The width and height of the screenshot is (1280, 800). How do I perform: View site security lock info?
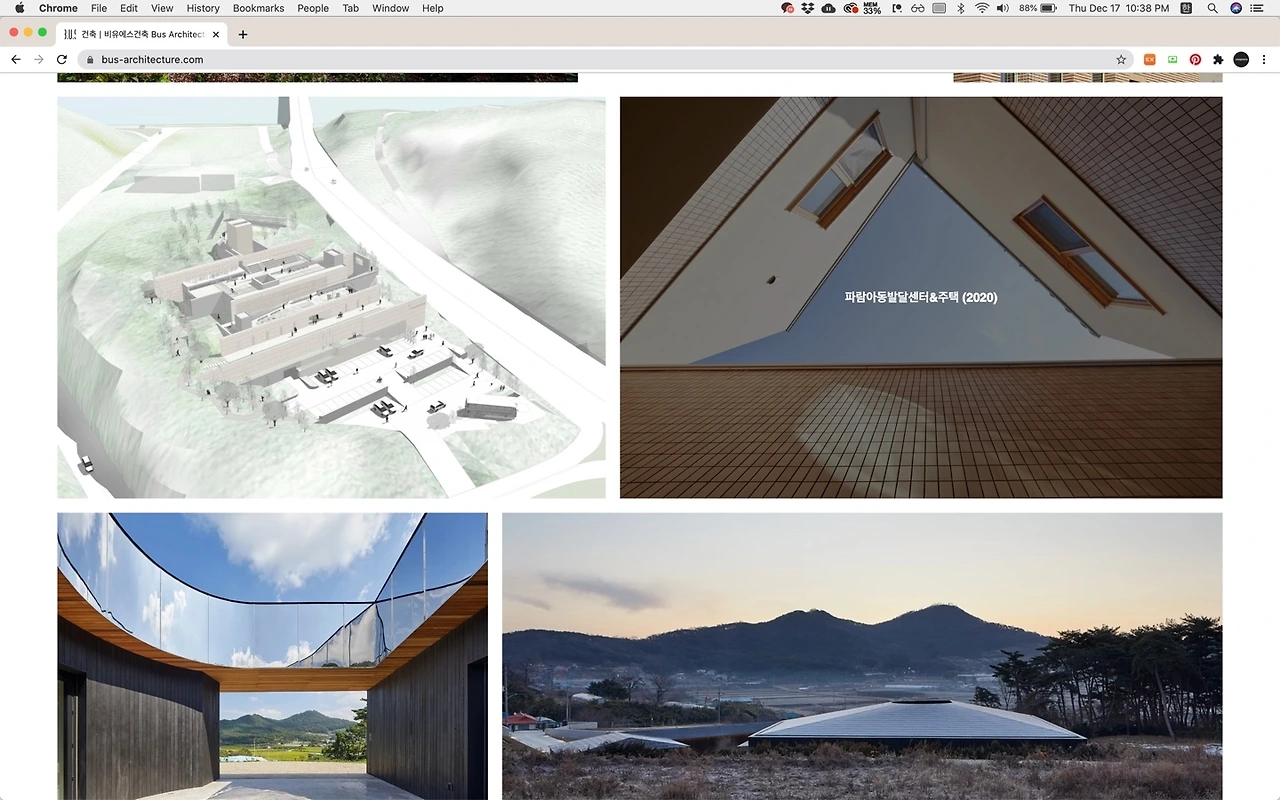(90, 60)
